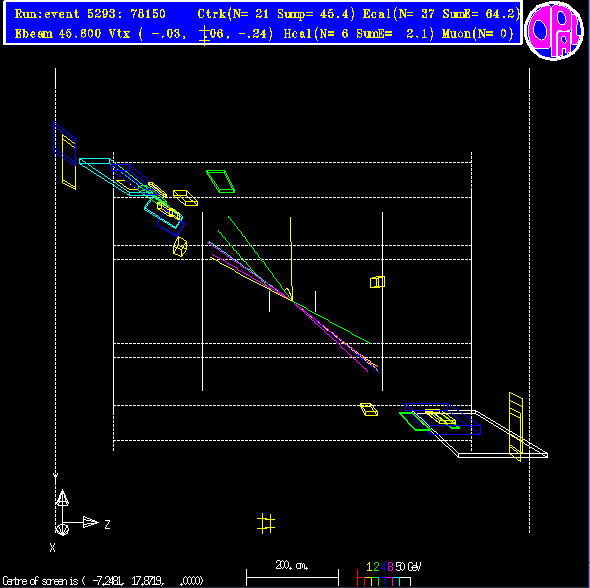Click the OPAL logo in corner
The image size is (590, 588).
coord(554,30)
